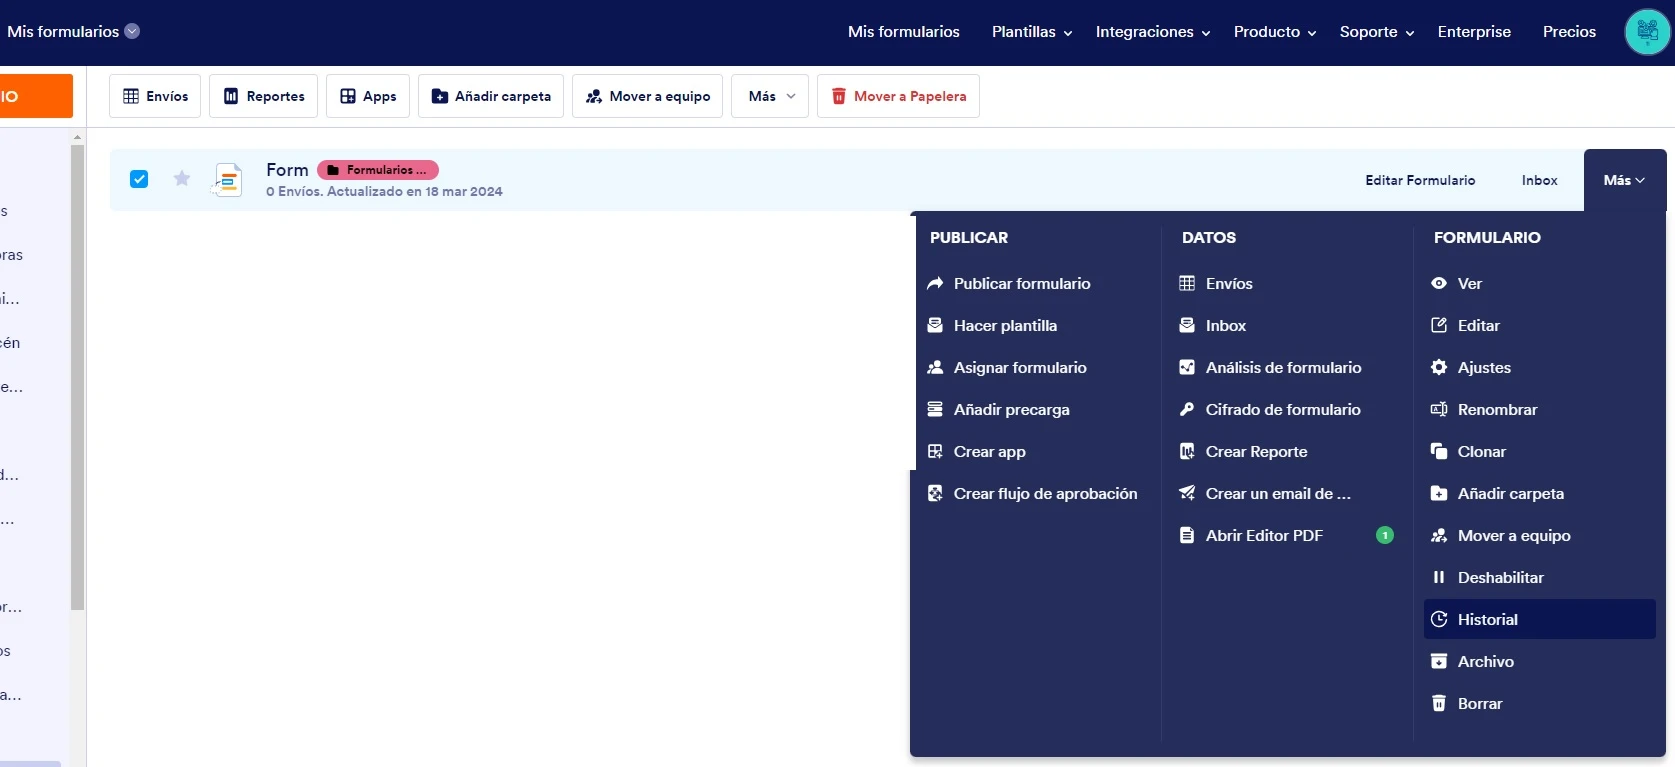
Task: Collapse the Form row Más menu
Action: (1625, 180)
